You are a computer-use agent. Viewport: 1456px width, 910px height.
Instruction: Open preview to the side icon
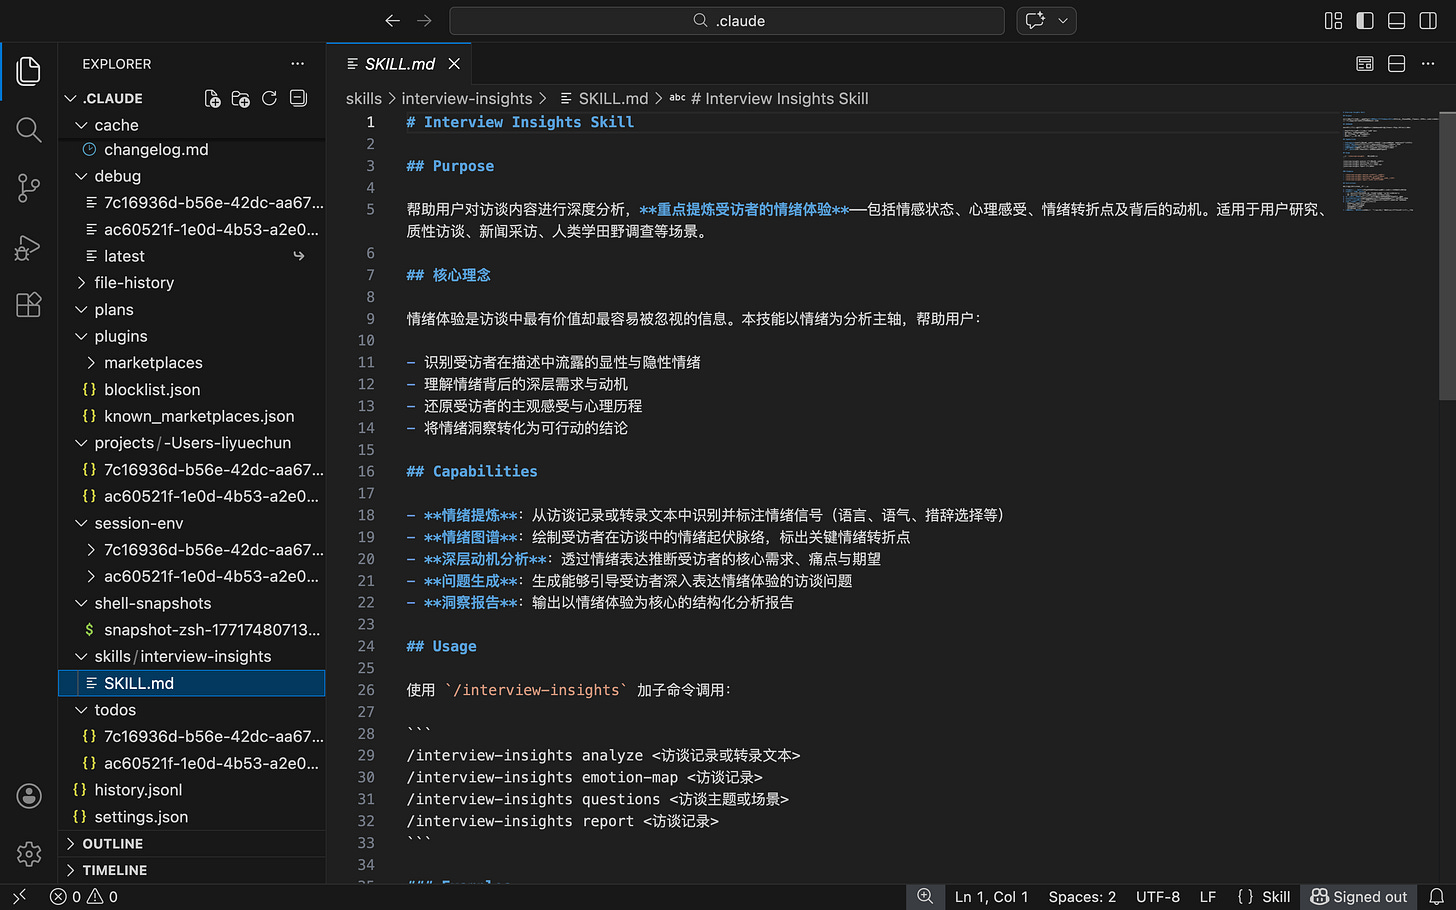pyautogui.click(x=1365, y=64)
